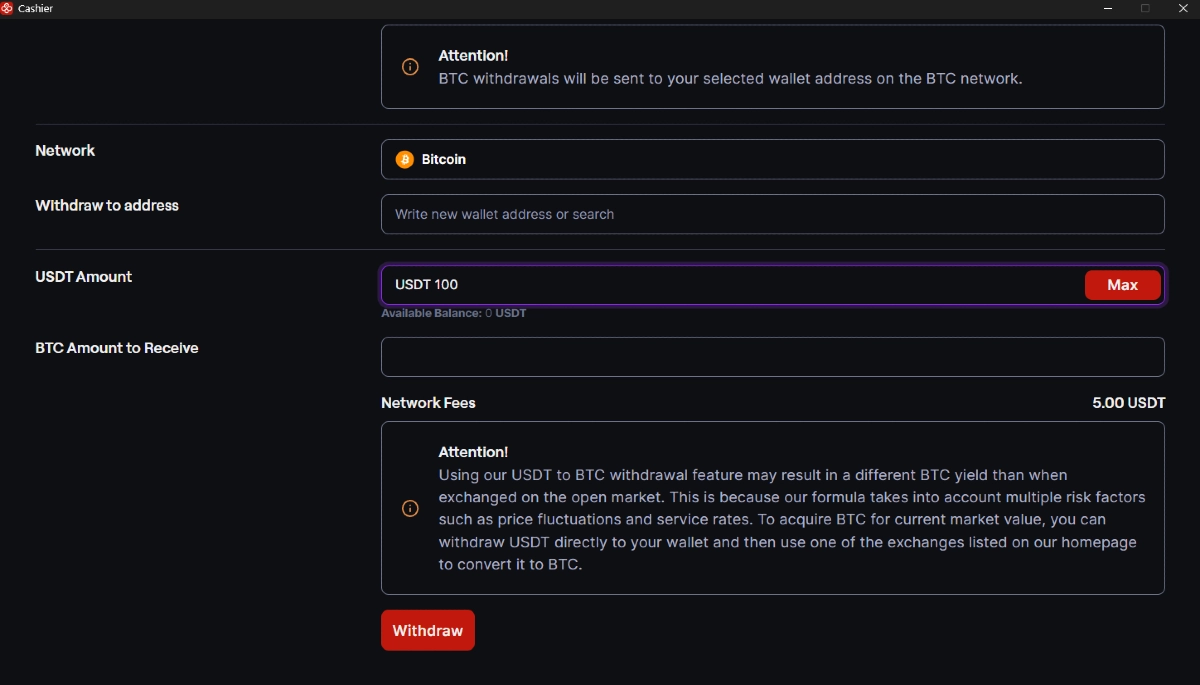Click the Cashier app icon in title bar
1200x685 pixels.
[7, 8]
